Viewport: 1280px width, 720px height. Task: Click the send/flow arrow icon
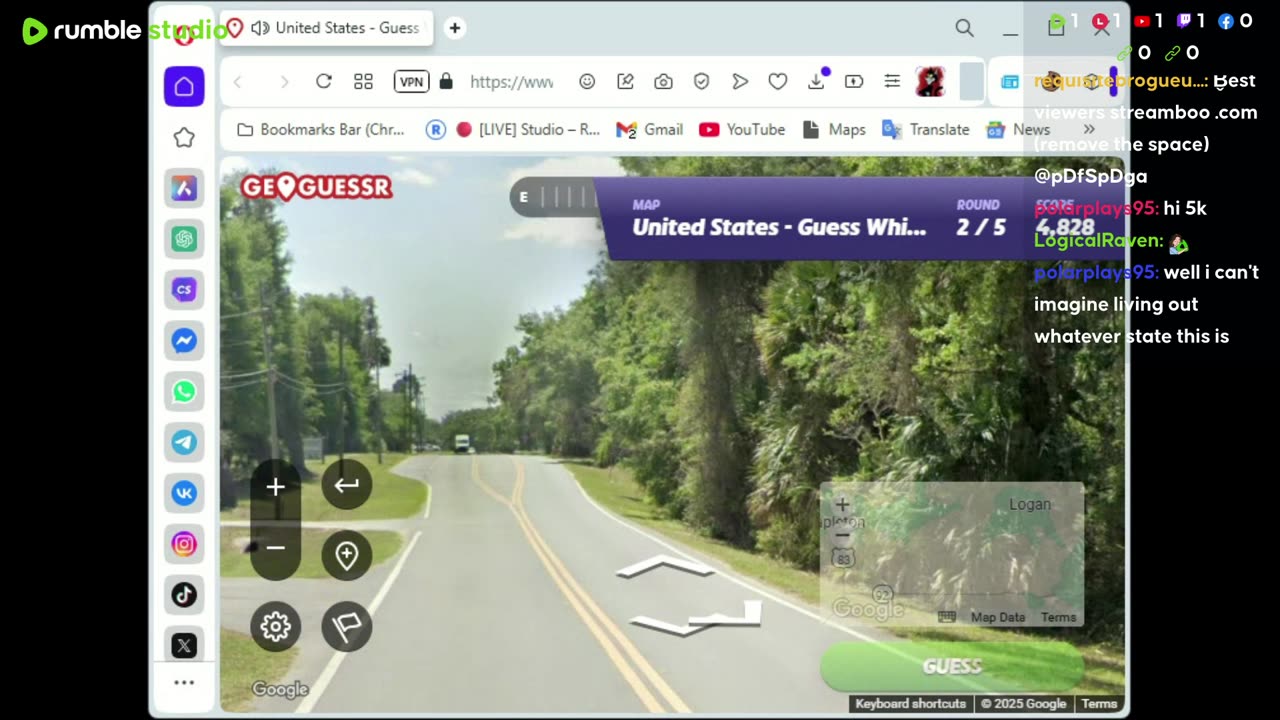coord(740,81)
